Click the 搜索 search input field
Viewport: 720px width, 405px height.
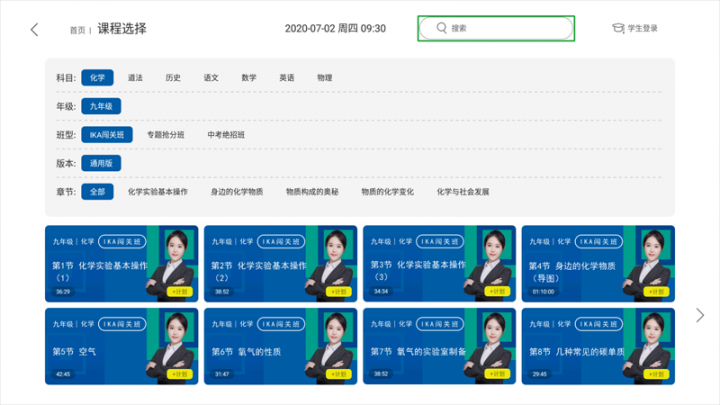[496, 28]
